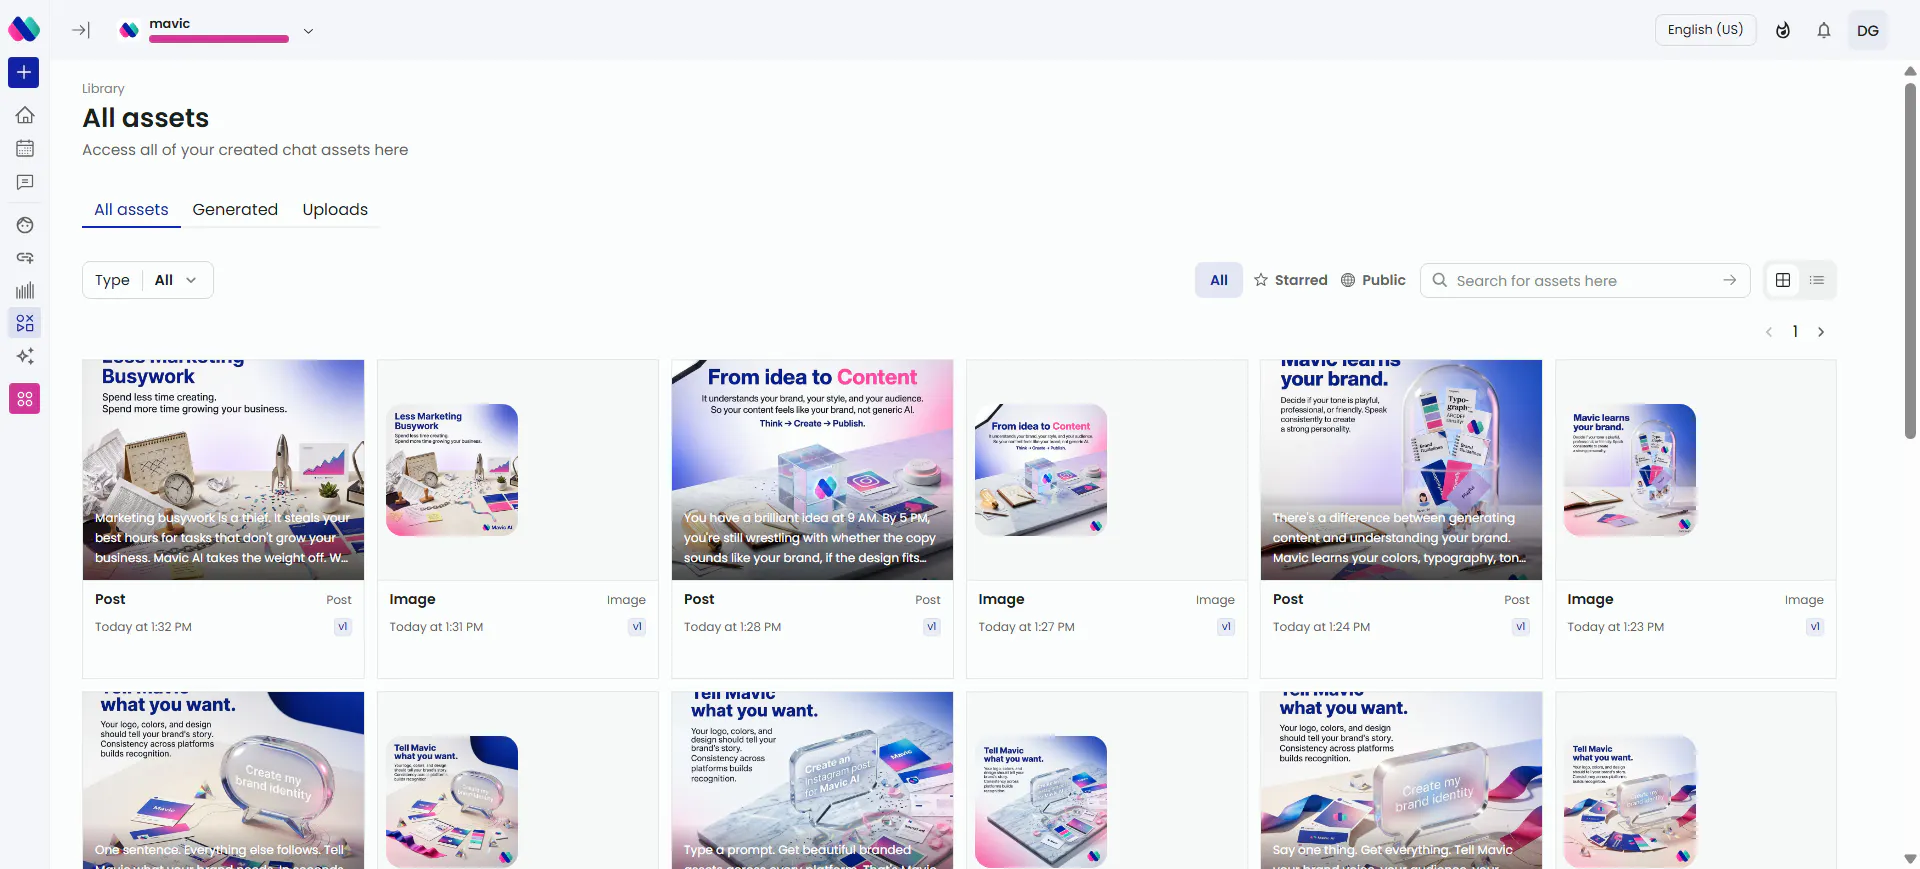1920x869 pixels.
Task: Open the post thumbnail reading 'Say one thing'
Action: (1401, 780)
